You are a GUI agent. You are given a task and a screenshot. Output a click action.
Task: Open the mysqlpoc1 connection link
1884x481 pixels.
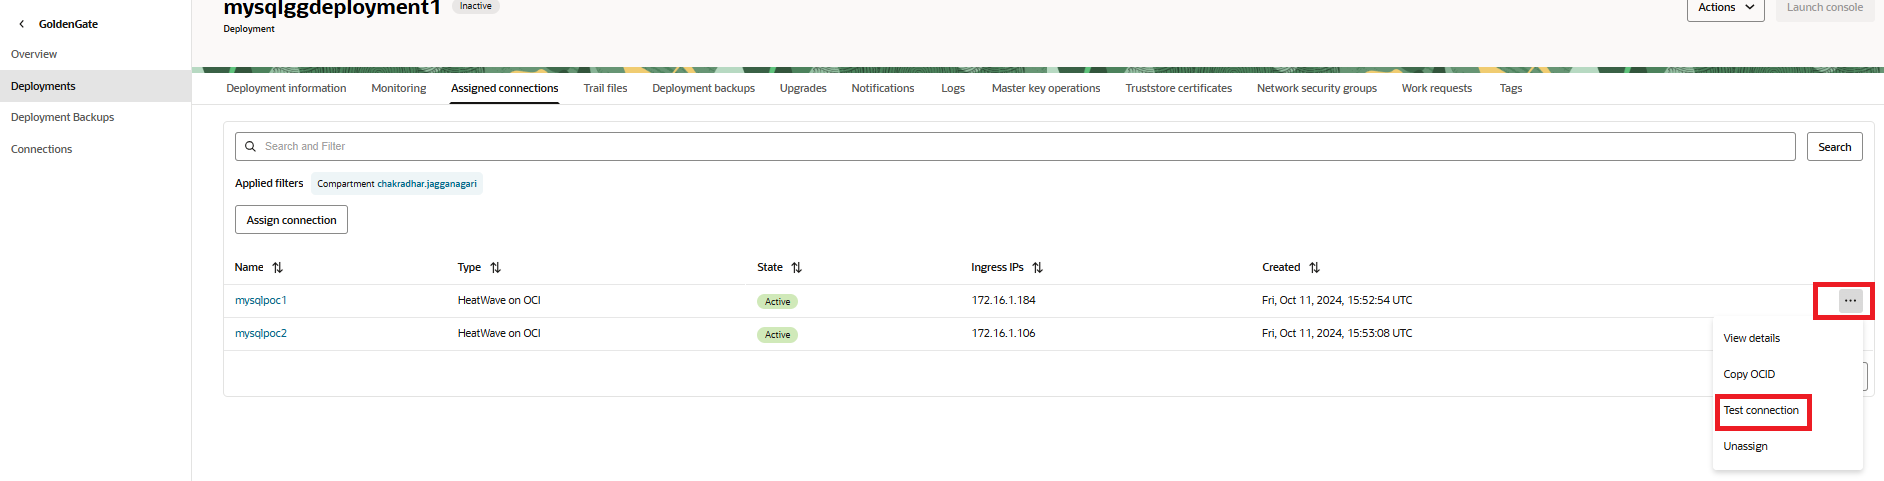coord(260,300)
